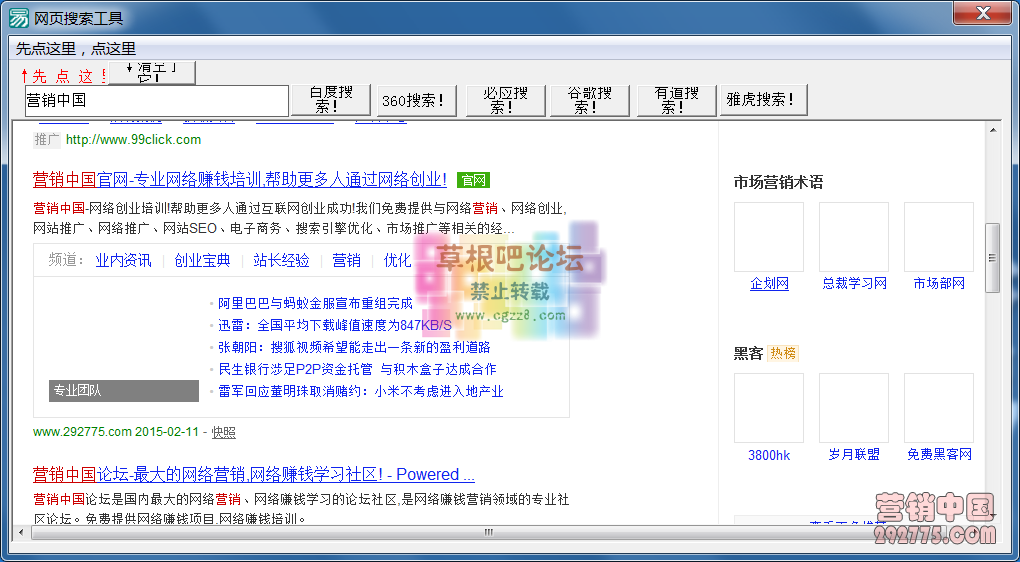The width and height of the screenshot is (1020, 562).
Task: Open the 营销中国论坛 result title
Action: tap(254, 475)
